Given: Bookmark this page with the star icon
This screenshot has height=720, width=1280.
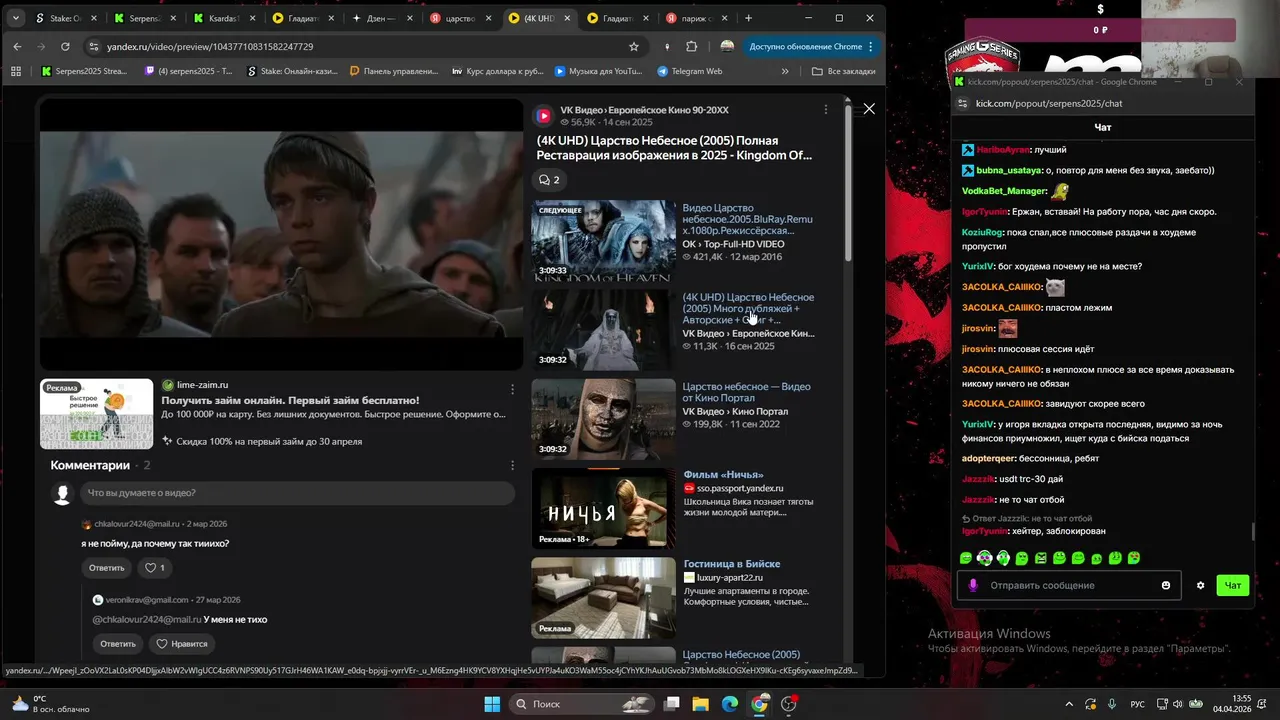Looking at the screenshot, I should pos(634,46).
